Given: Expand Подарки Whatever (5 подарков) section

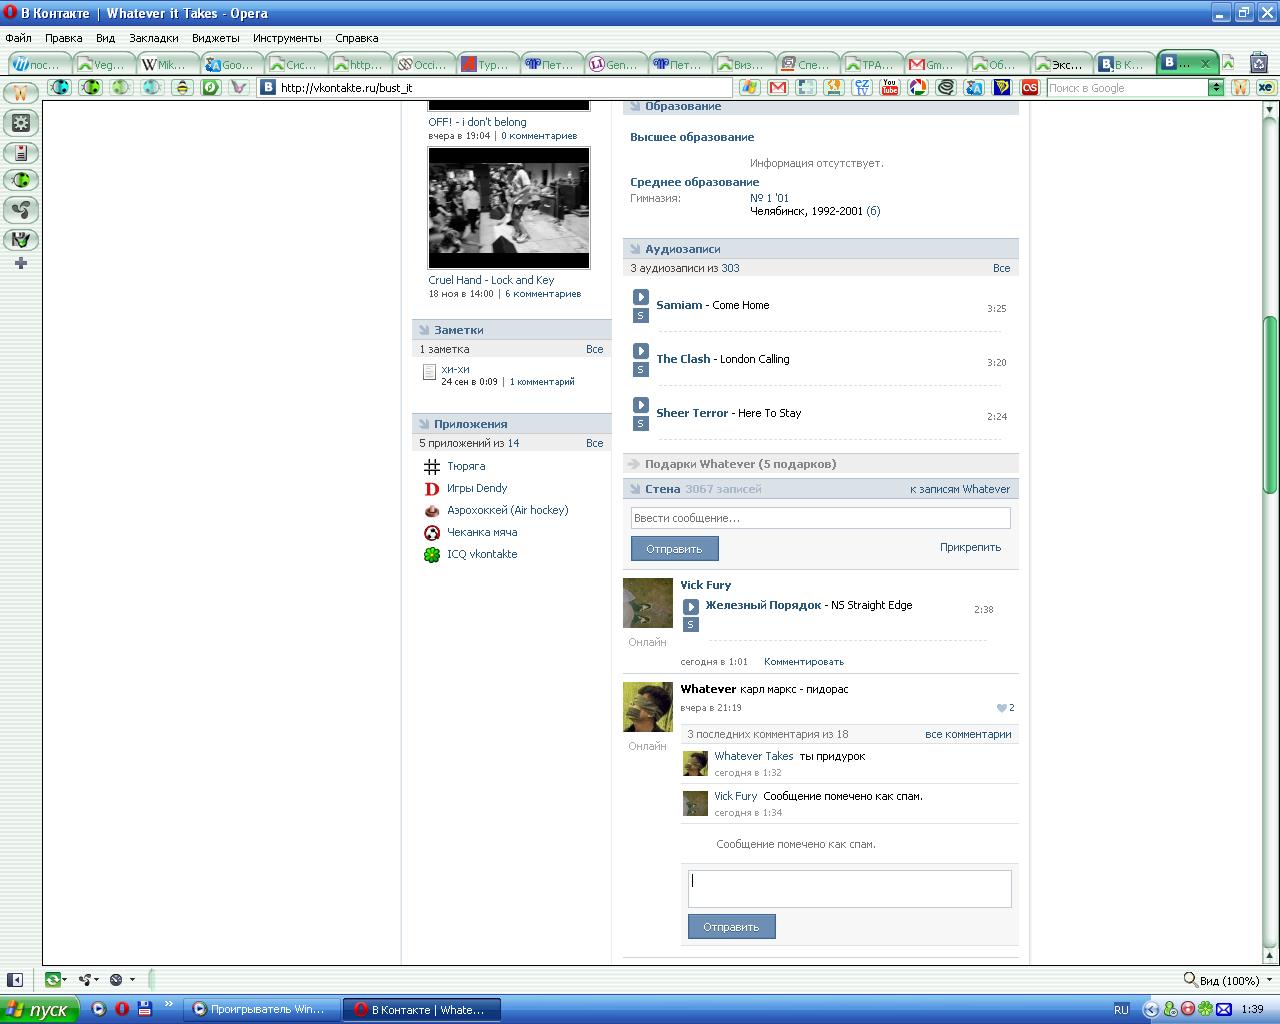Looking at the screenshot, I should [633, 464].
